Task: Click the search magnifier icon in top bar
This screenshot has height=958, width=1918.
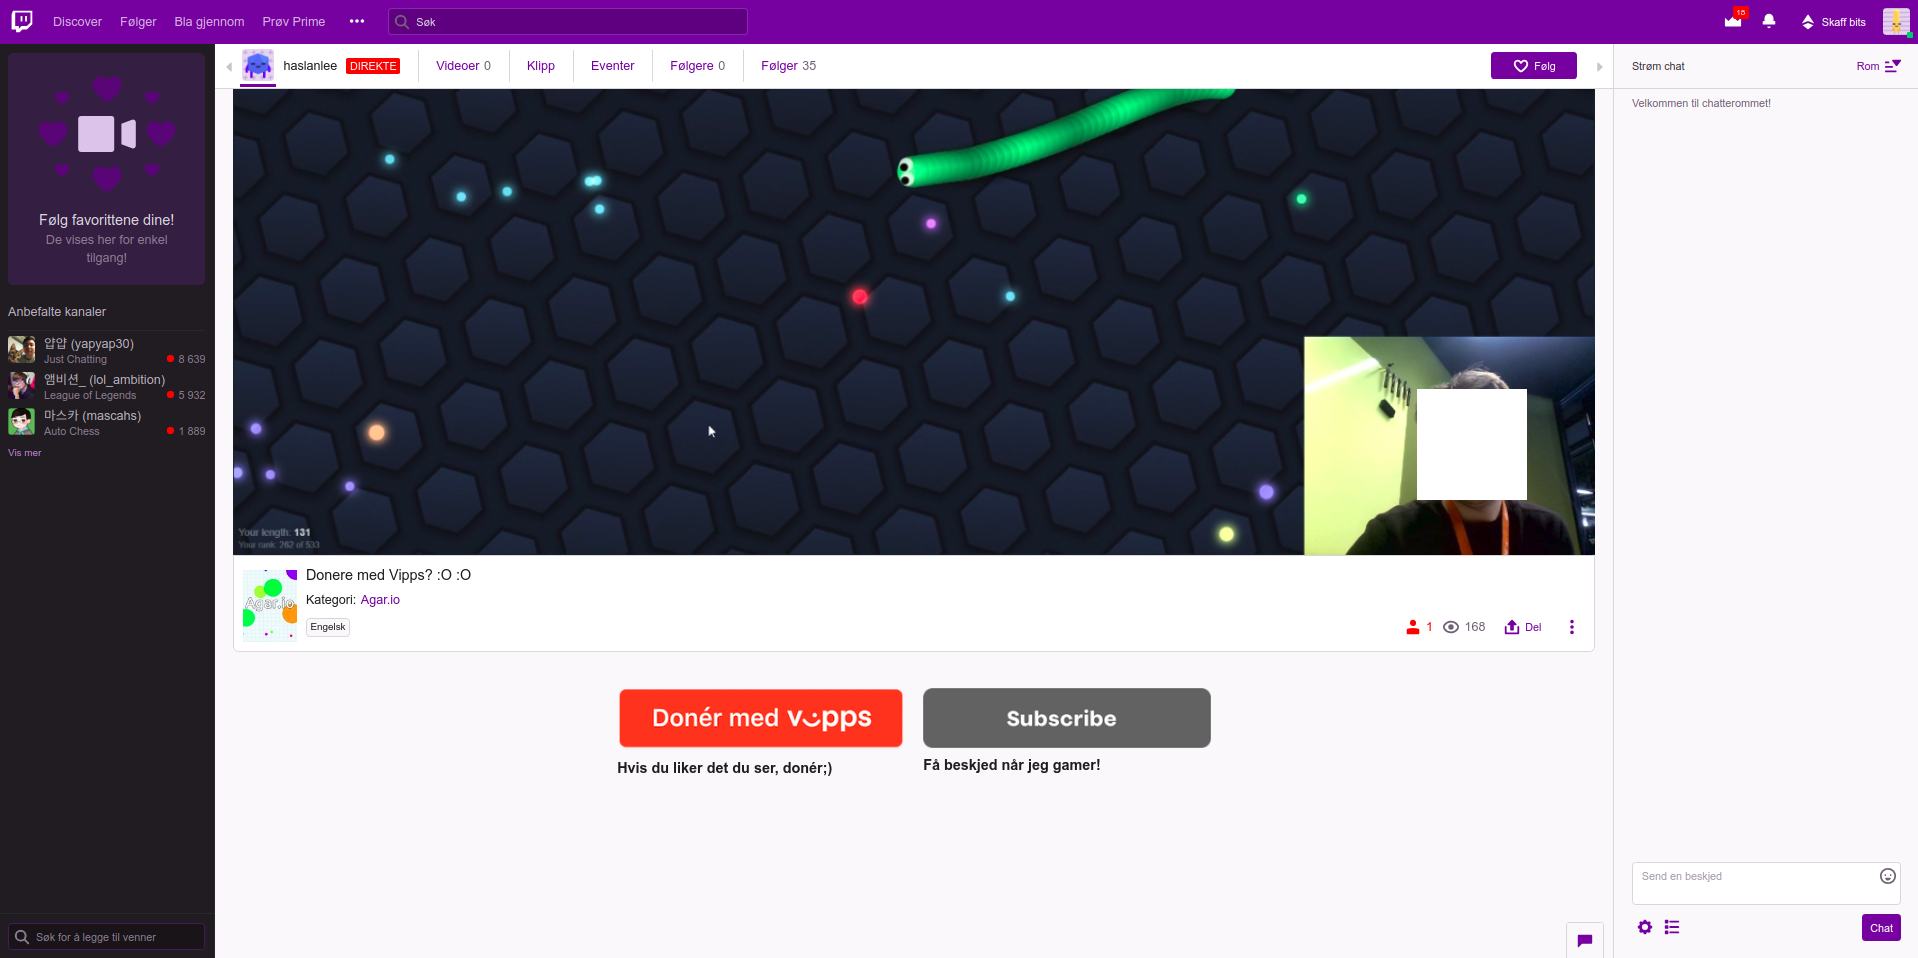Action: pos(402,22)
